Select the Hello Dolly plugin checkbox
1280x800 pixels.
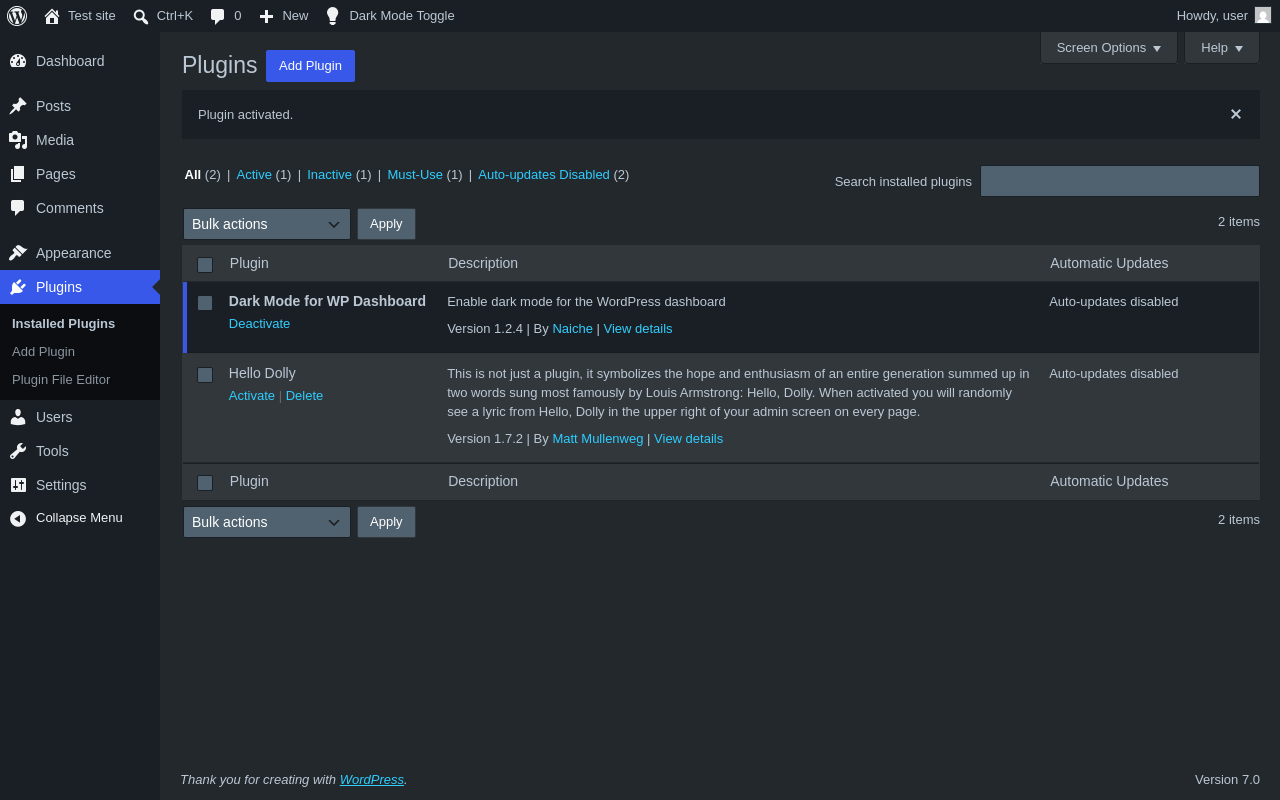click(205, 375)
